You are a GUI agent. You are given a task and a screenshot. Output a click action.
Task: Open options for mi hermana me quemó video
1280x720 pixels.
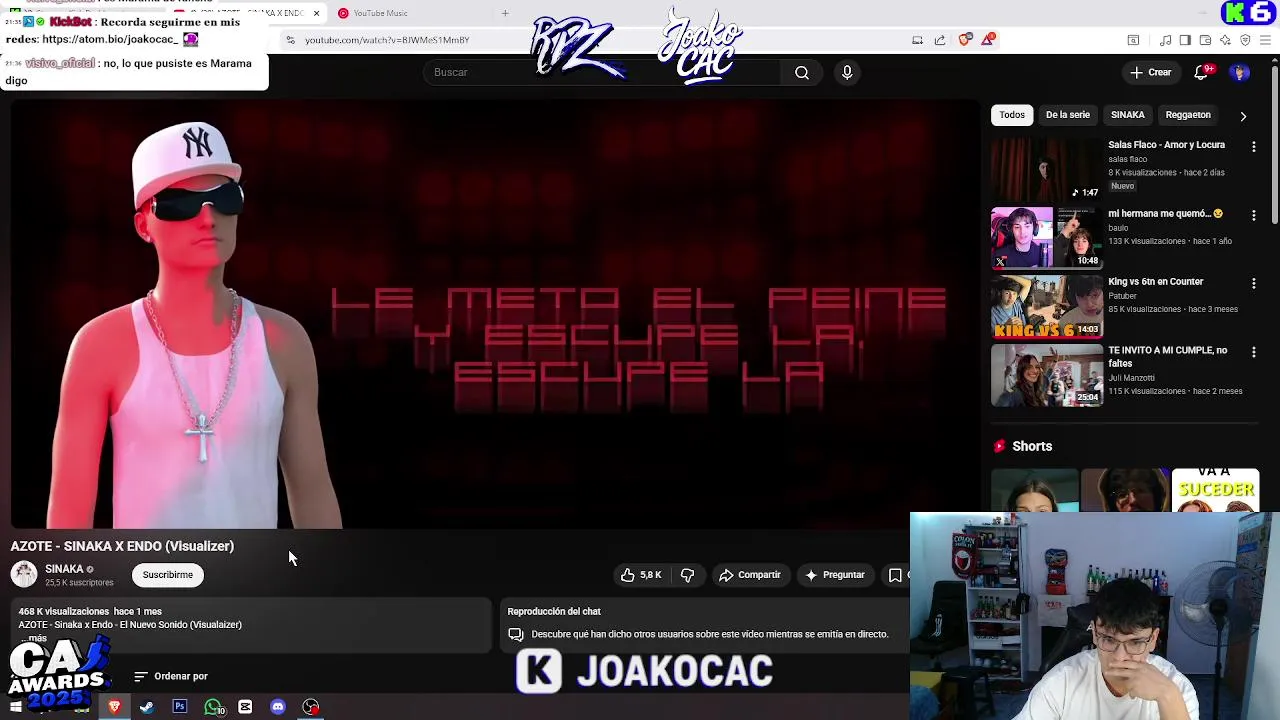(1253, 215)
